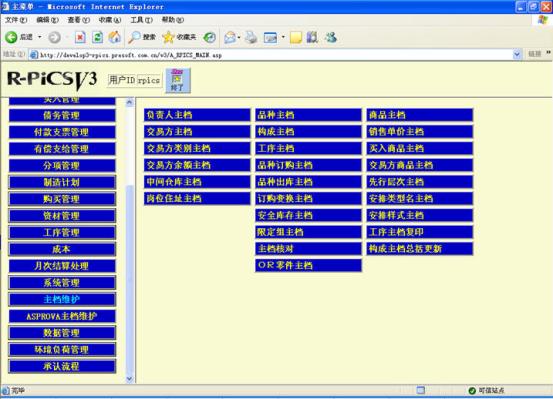Open 商品主档 master
This screenshot has height=399, width=553.
tap(420, 115)
